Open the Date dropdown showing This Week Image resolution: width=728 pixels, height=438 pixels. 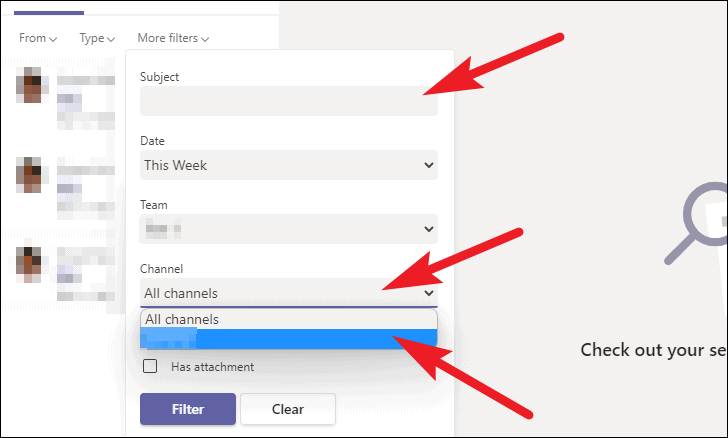tap(289, 165)
